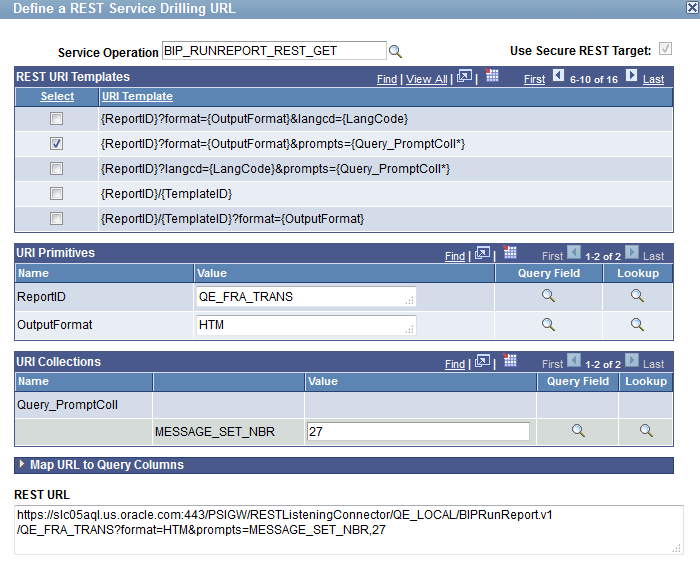Close the Define a REST Service Drilling URL dialog

(692, 8)
